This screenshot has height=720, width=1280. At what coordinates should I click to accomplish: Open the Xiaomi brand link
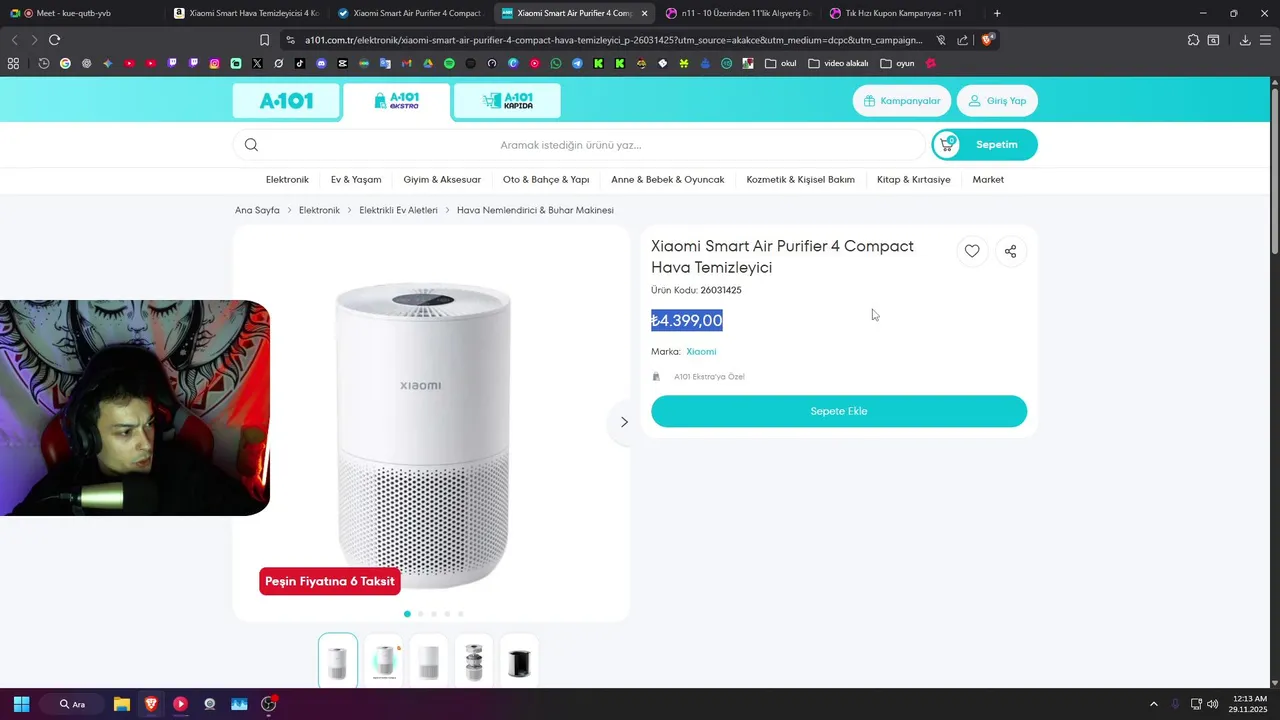pos(701,352)
